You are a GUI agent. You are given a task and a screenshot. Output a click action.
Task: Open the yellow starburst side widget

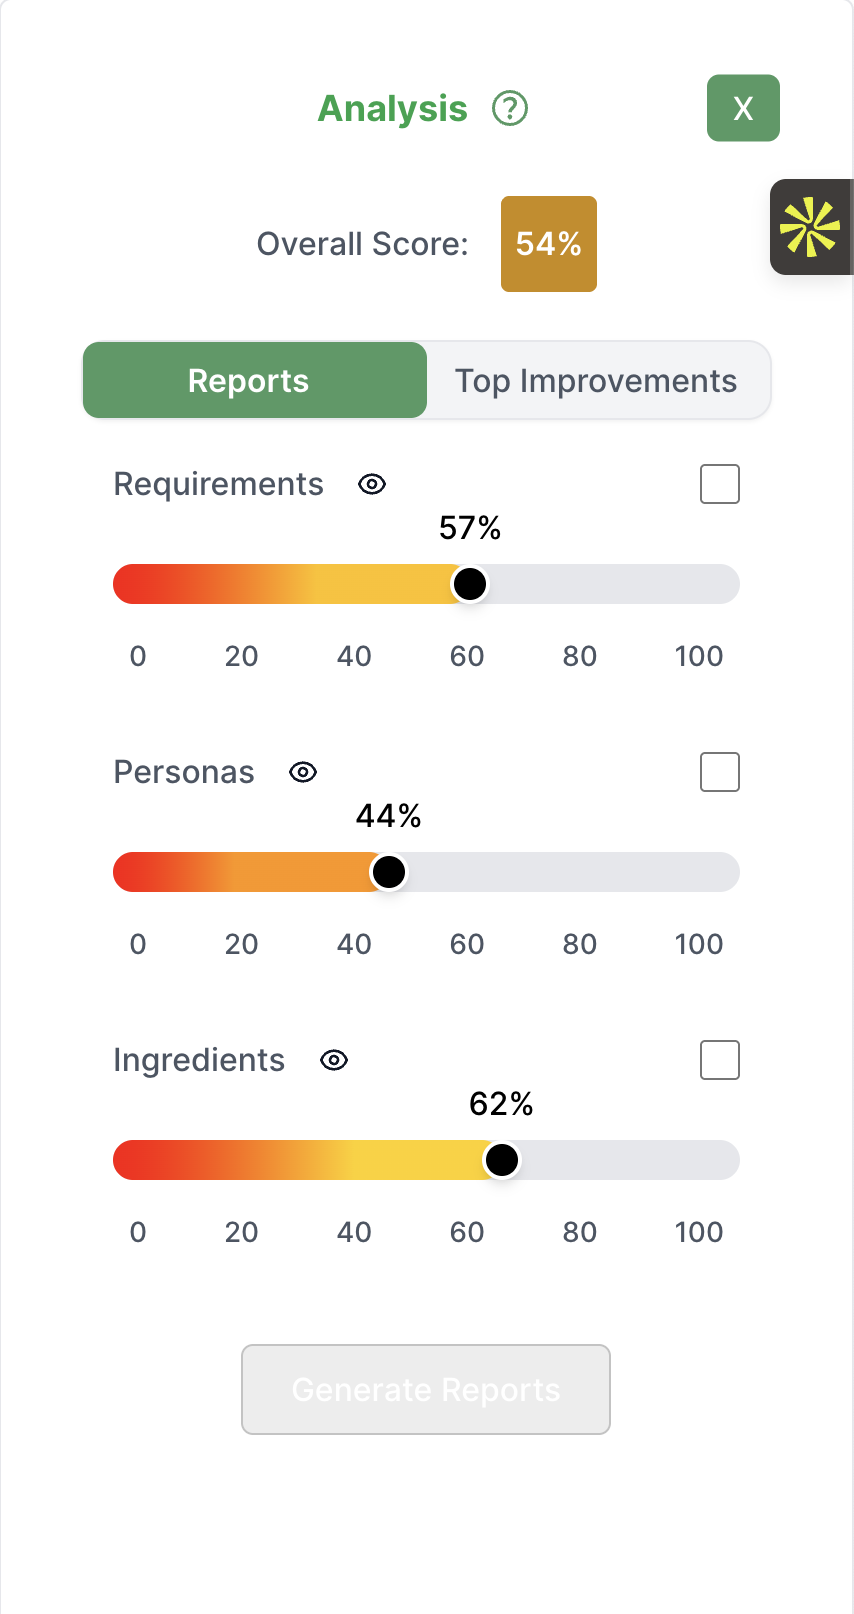coord(810,227)
